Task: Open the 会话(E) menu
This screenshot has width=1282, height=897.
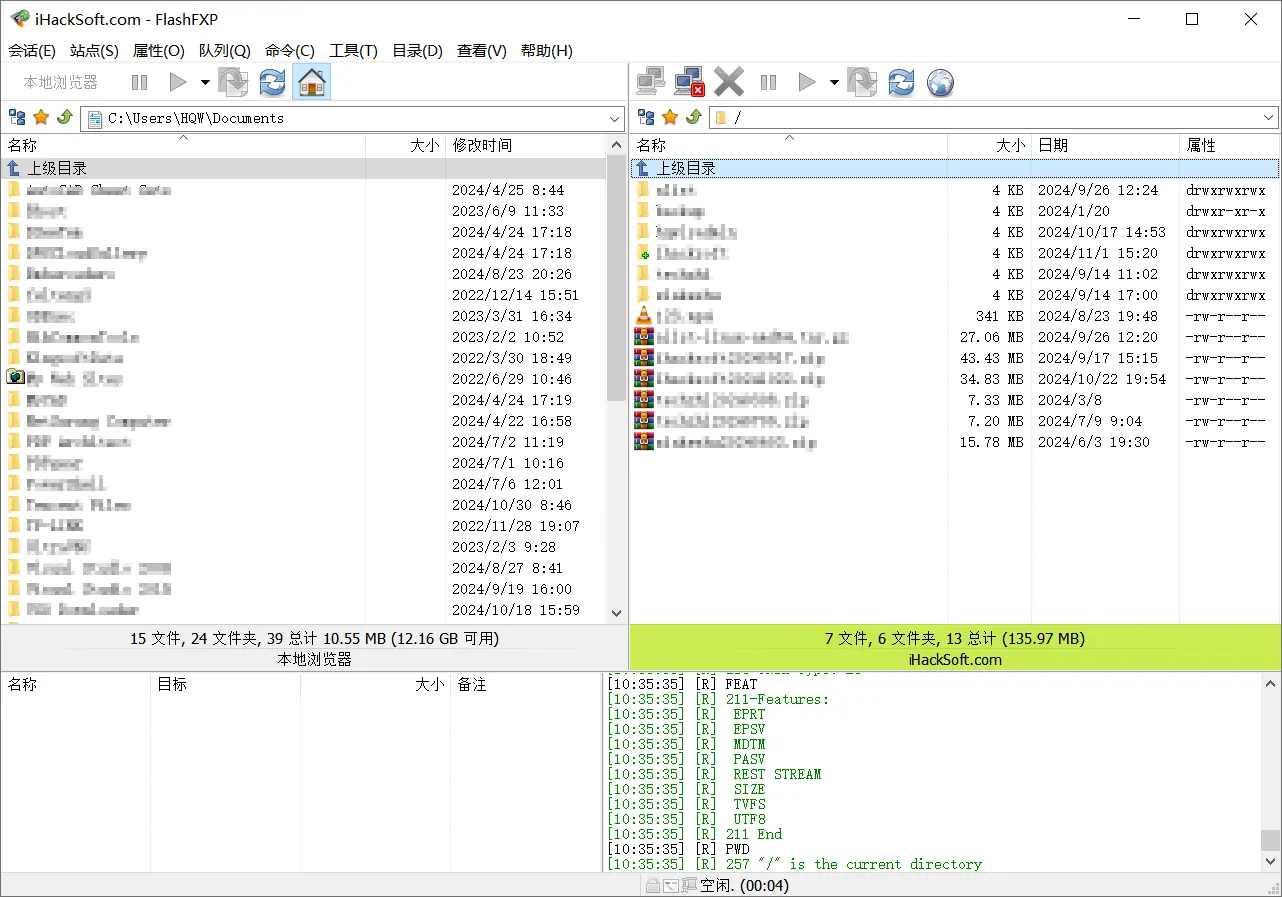Action: click(32, 51)
